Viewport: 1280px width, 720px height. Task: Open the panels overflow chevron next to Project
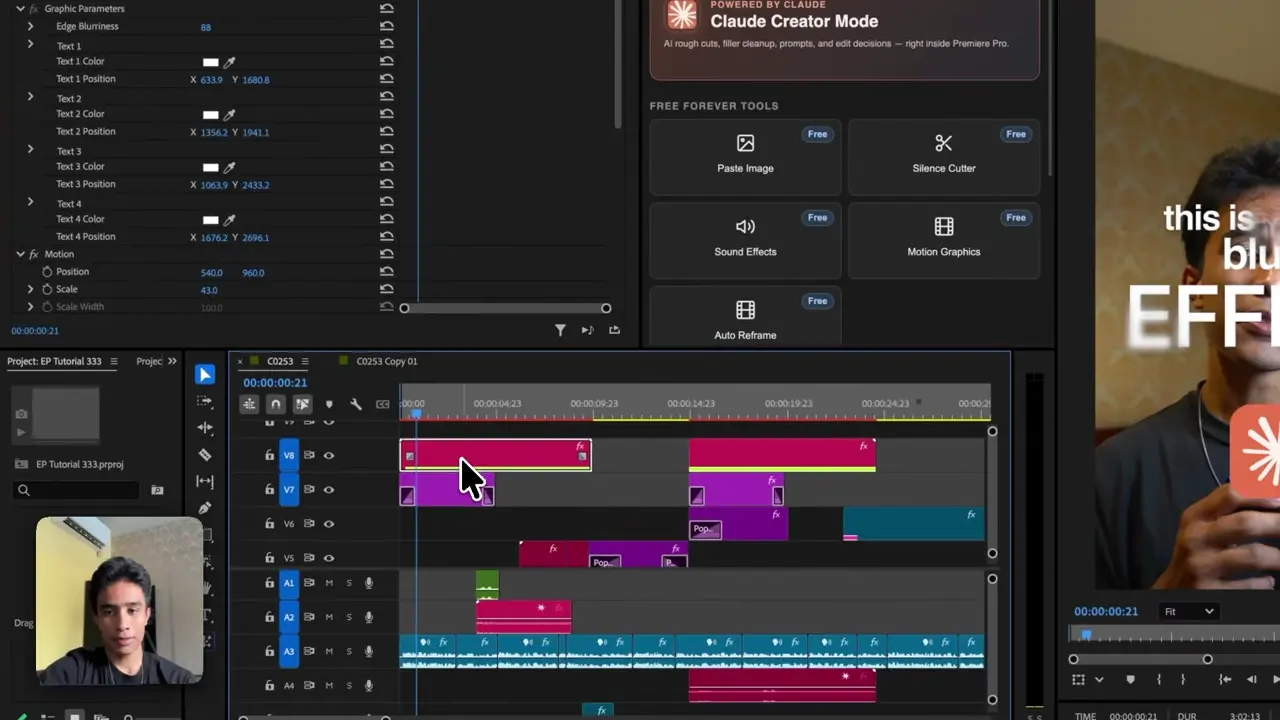172,361
